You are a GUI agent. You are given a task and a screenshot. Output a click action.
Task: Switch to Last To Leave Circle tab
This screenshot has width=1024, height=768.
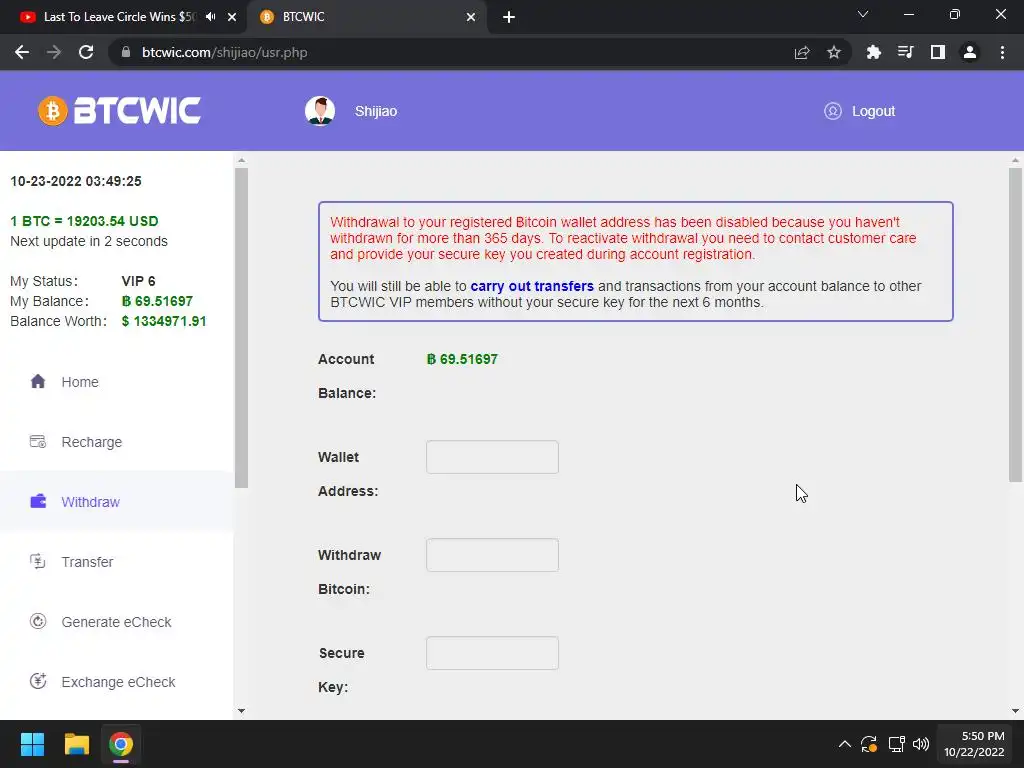[120, 17]
